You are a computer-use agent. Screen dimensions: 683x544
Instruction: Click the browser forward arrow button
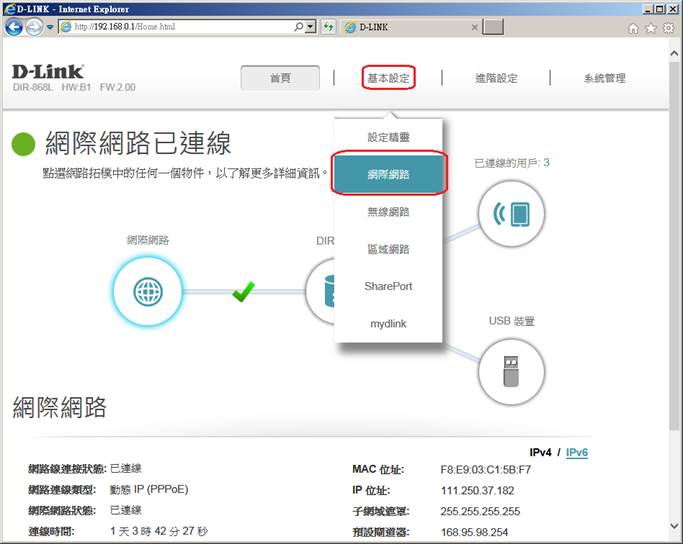click(x=35, y=27)
